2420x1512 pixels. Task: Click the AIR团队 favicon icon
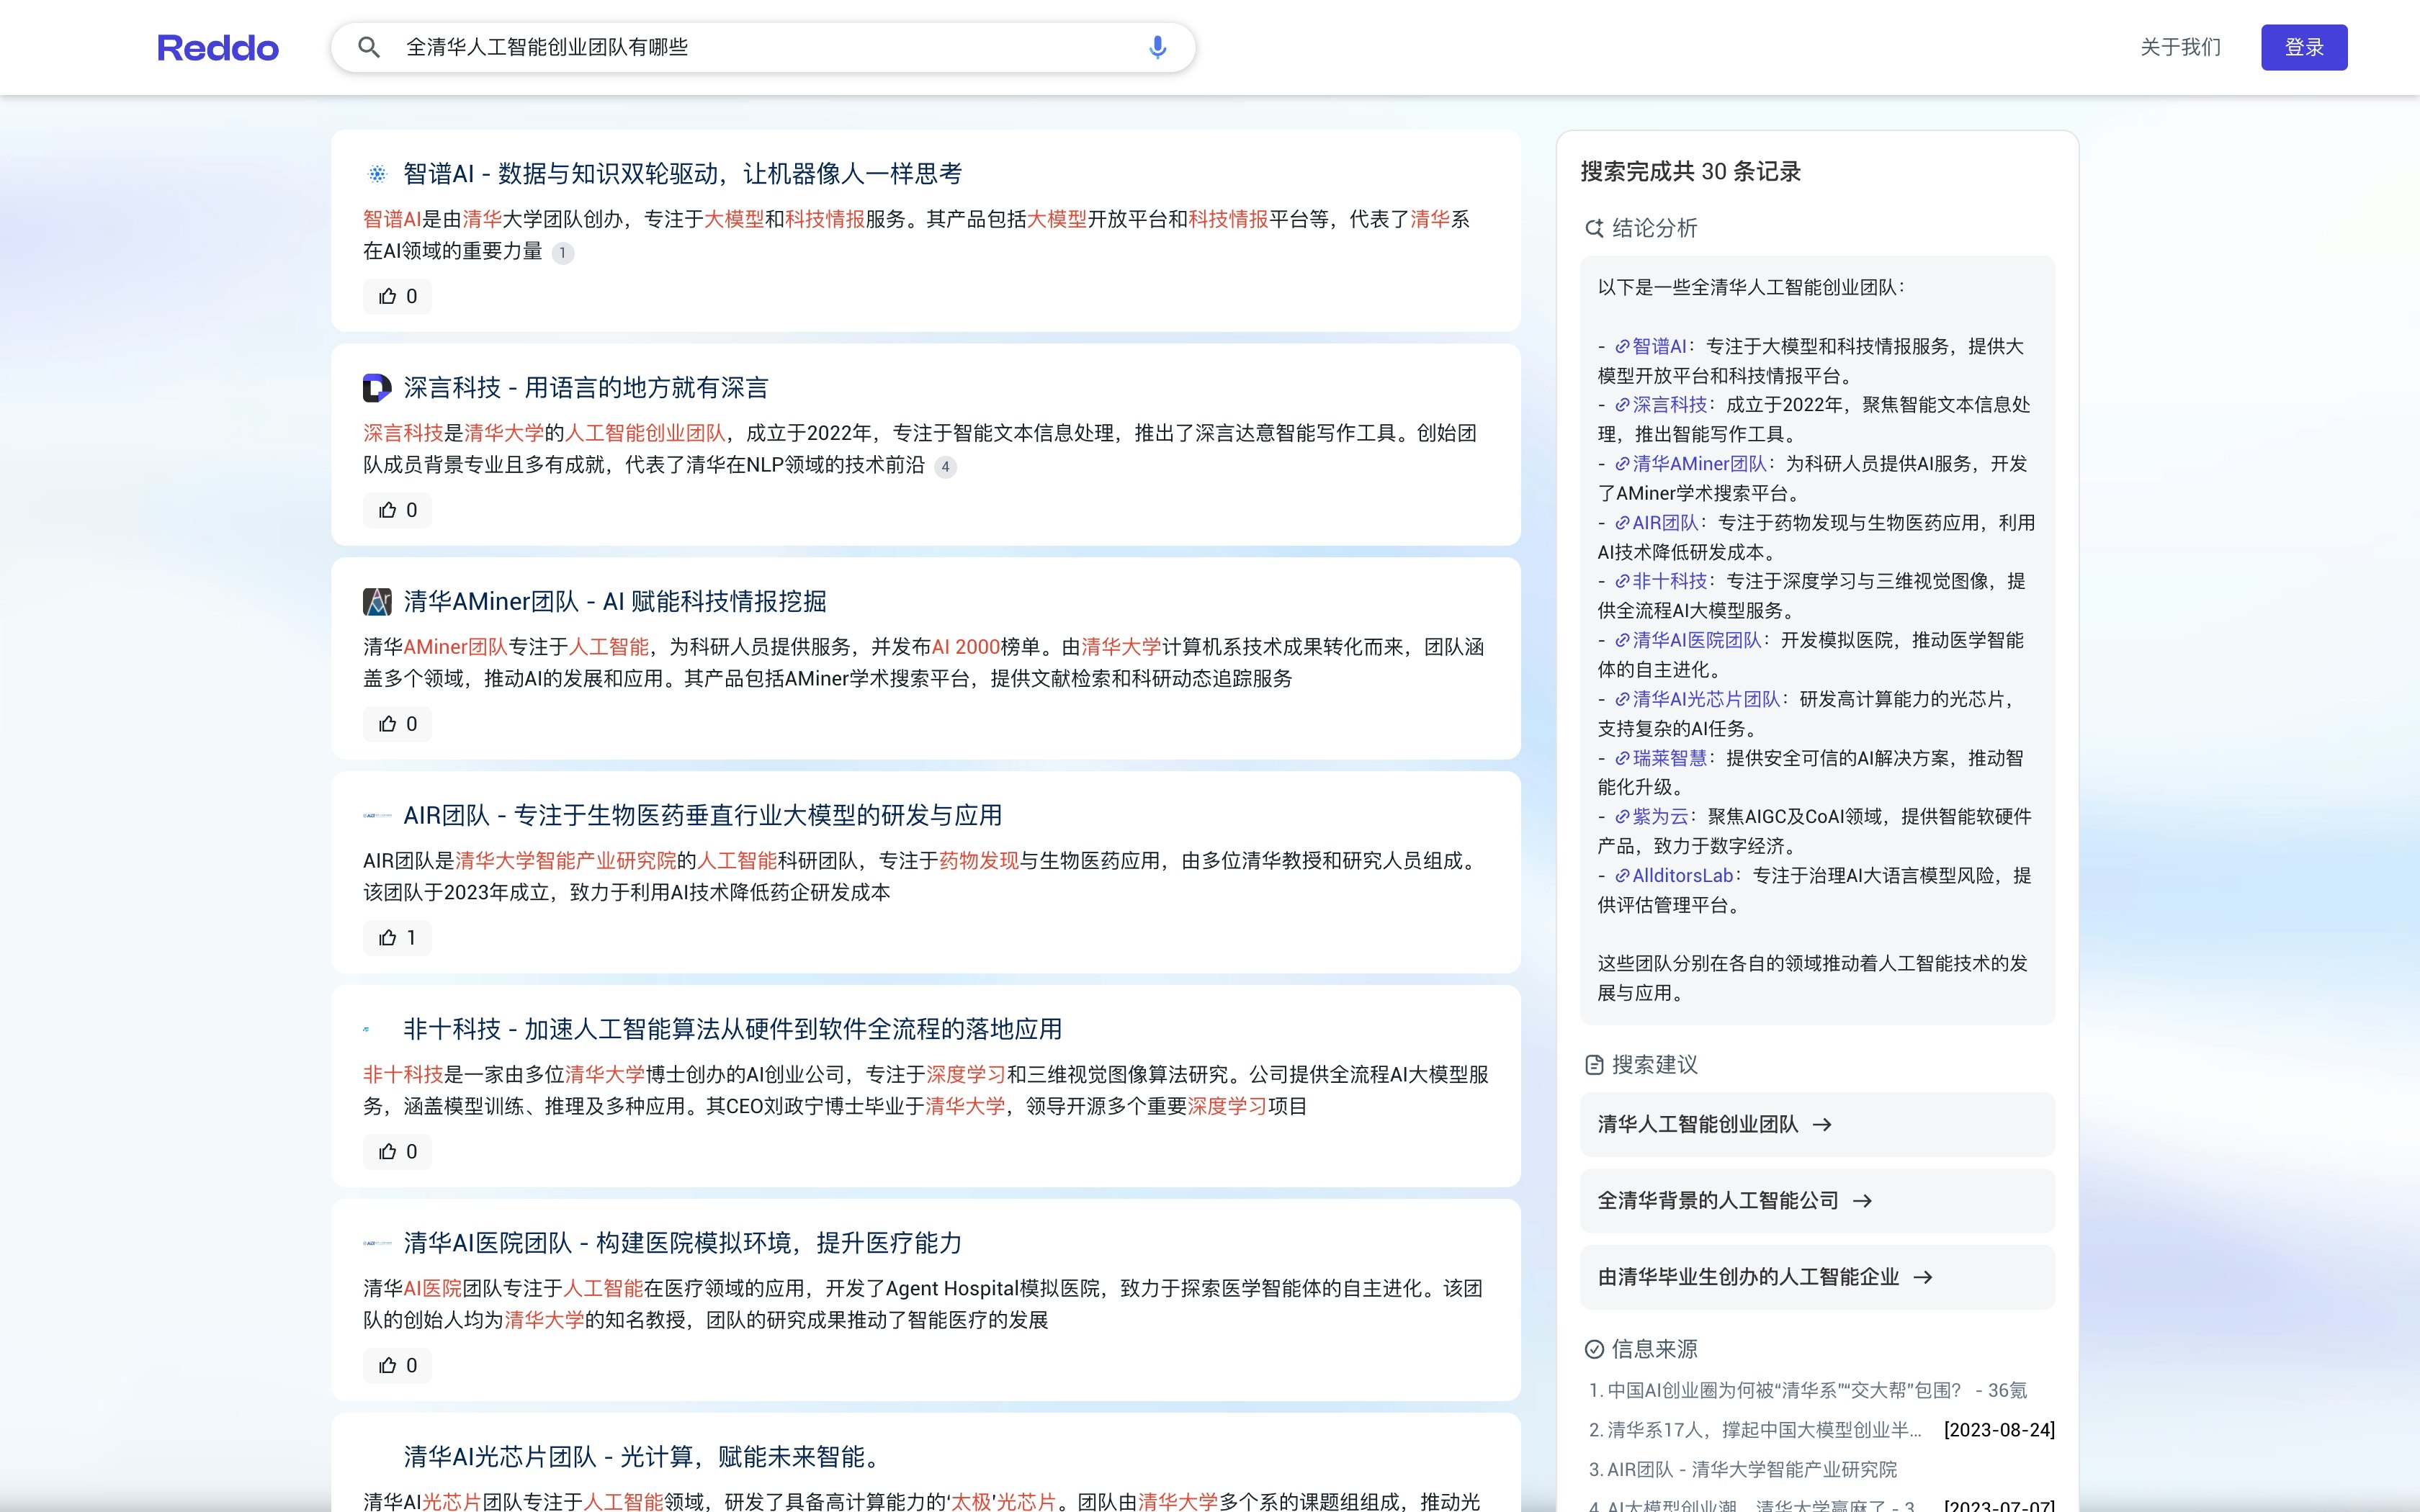pos(377,816)
